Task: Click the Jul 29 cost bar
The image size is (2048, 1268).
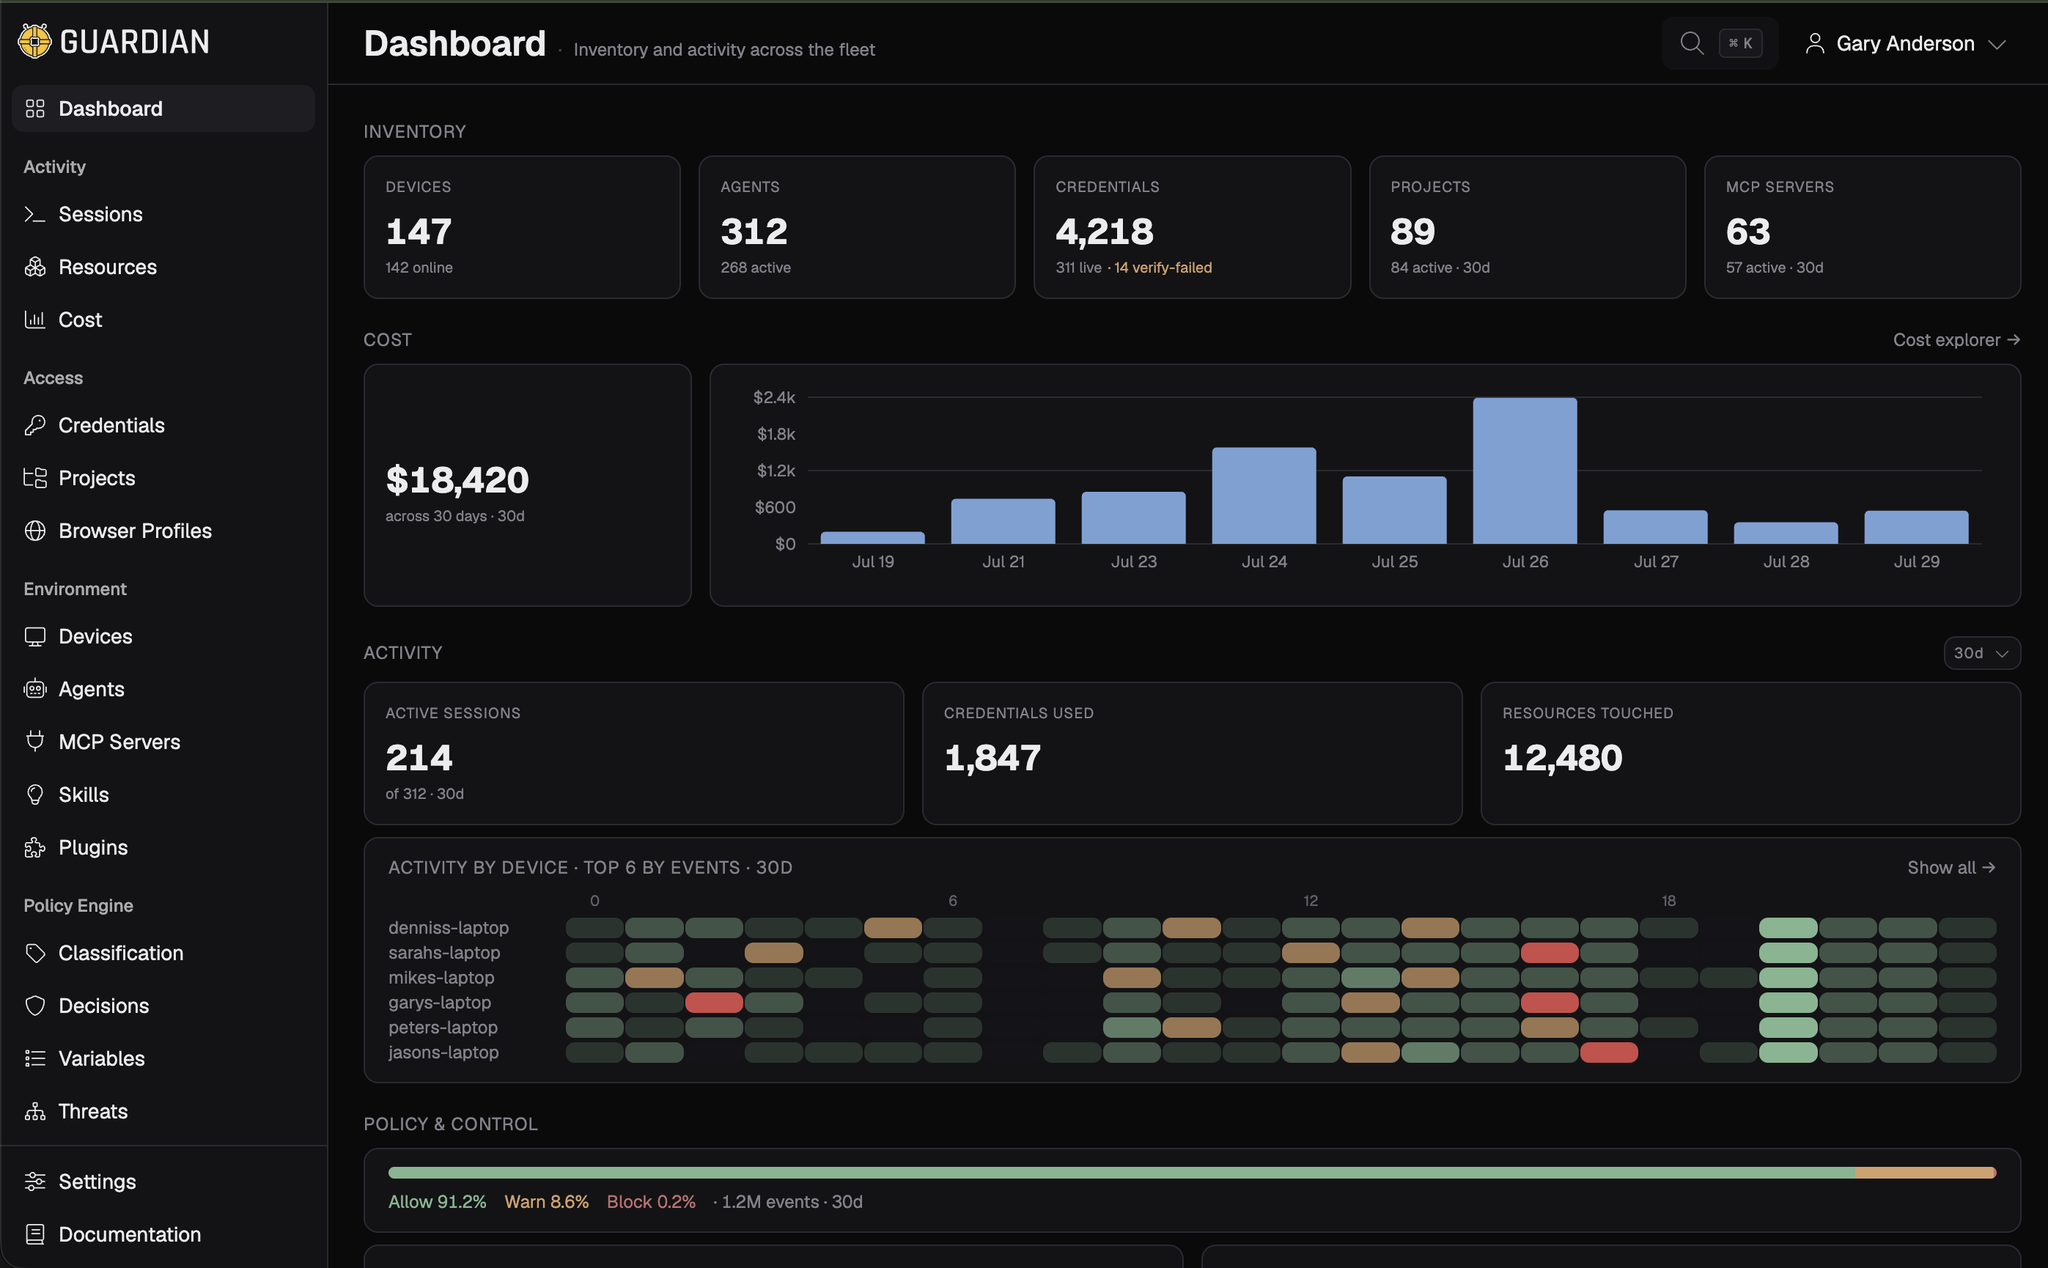Action: (1916, 527)
